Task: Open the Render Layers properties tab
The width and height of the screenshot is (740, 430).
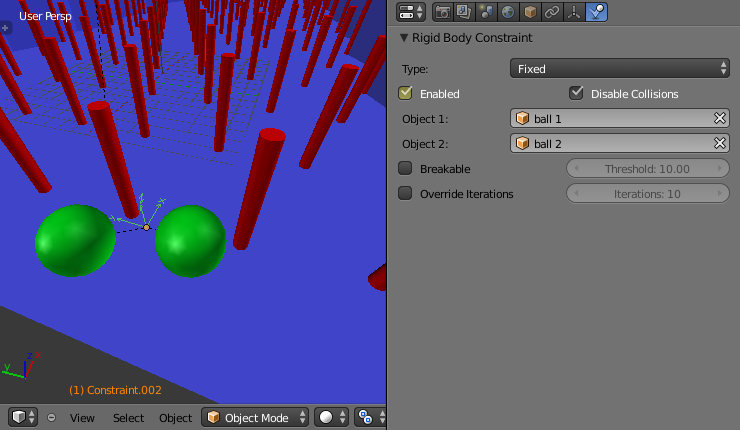Action: pyautogui.click(x=464, y=12)
